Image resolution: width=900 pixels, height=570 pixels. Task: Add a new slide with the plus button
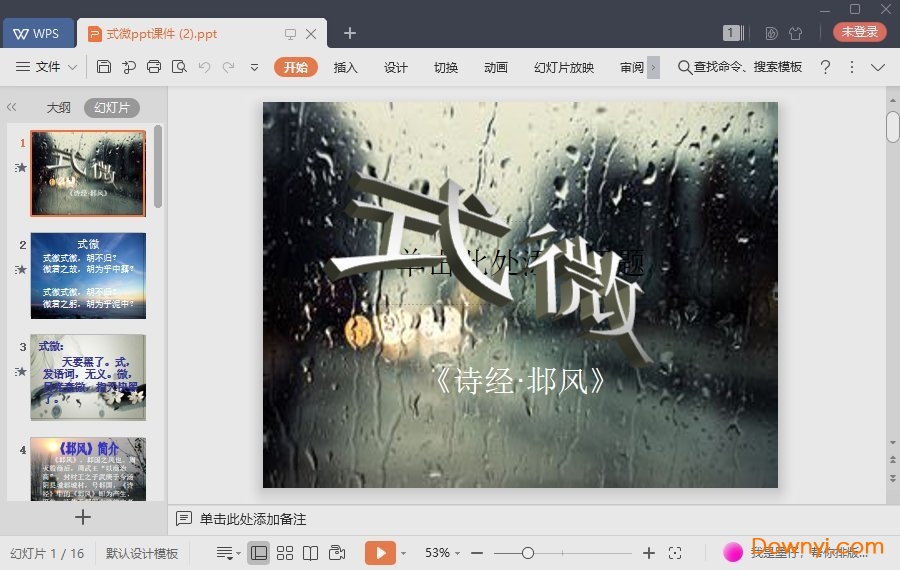83,517
